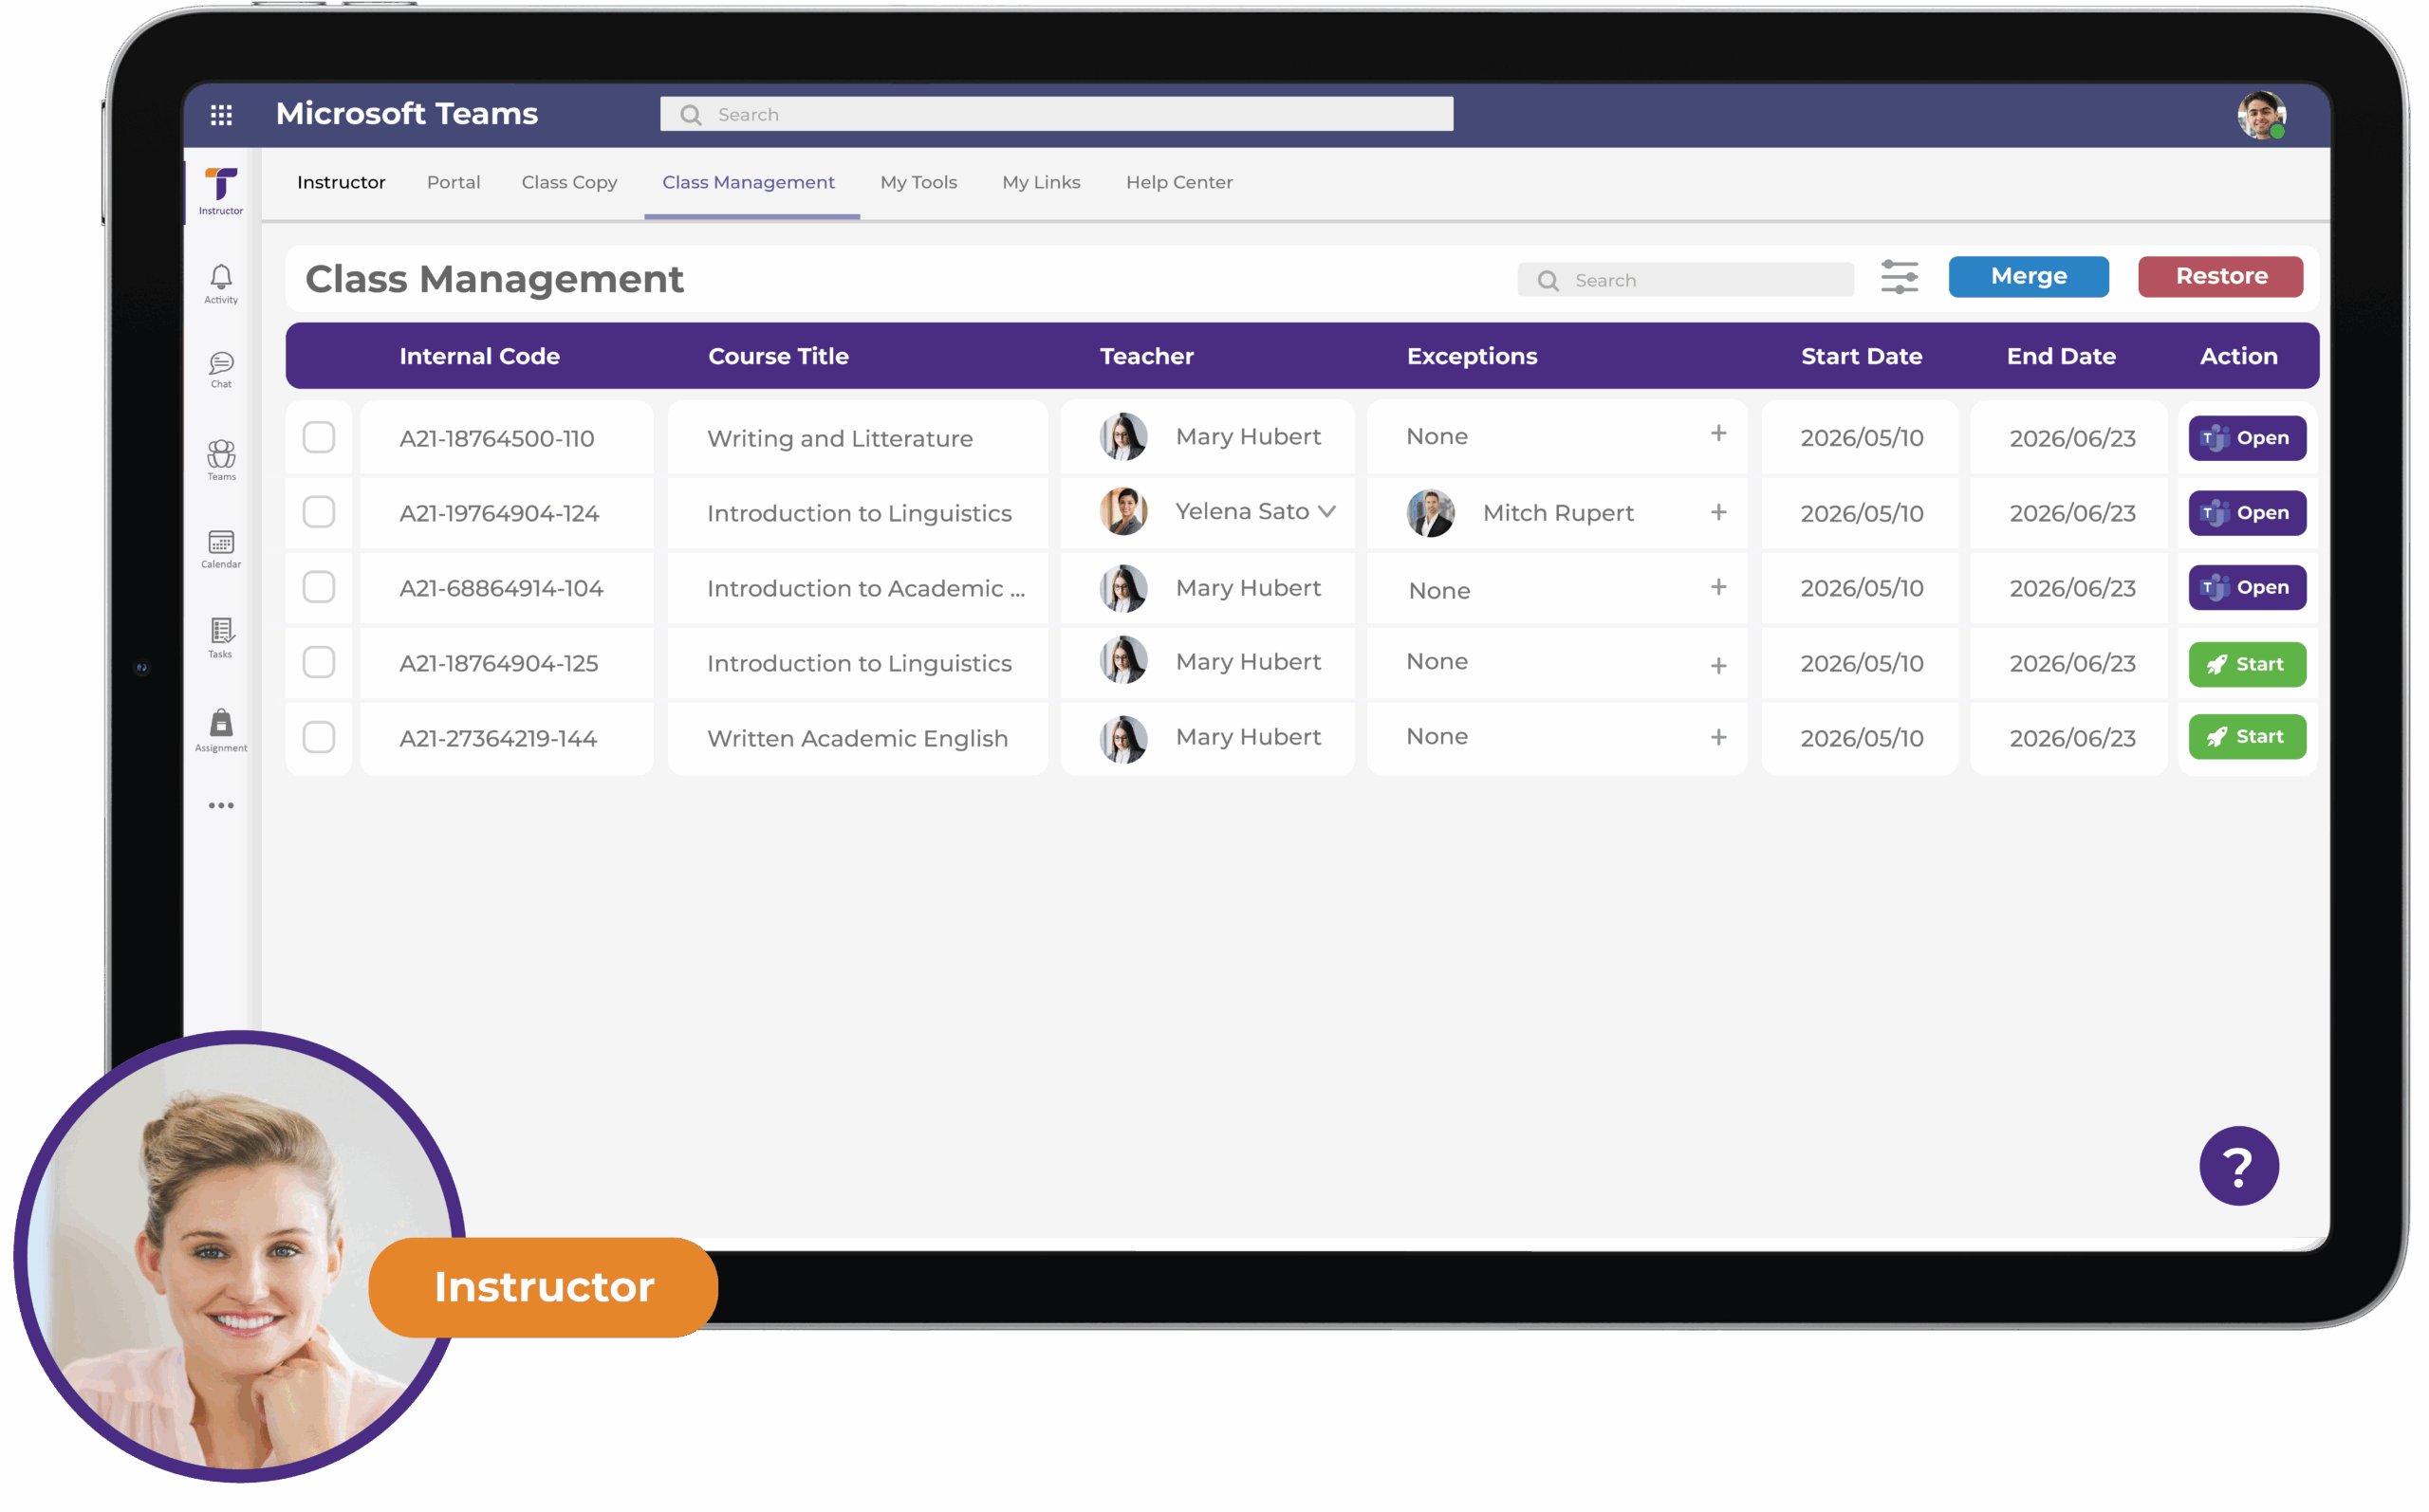Switch to the Class Copy tab
The image size is (2429, 1512).
[x=569, y=182]
